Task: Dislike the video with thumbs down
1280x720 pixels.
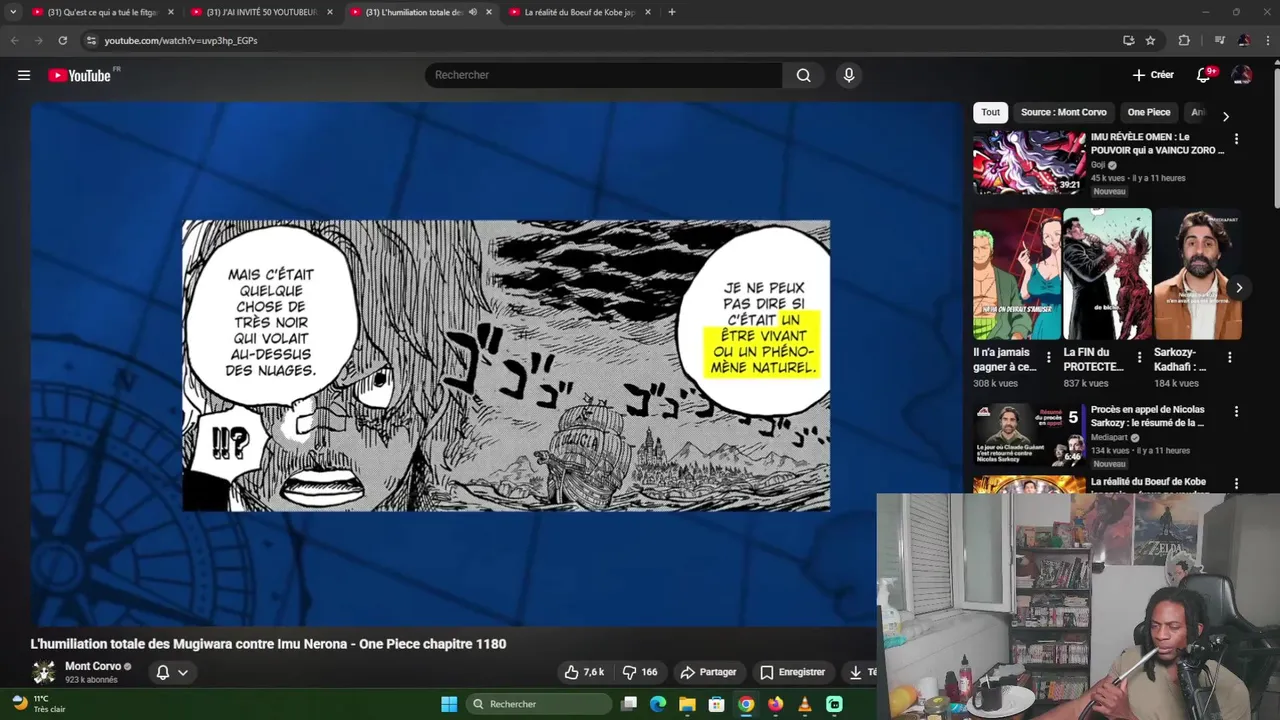Action: click(x=640, y=672)
